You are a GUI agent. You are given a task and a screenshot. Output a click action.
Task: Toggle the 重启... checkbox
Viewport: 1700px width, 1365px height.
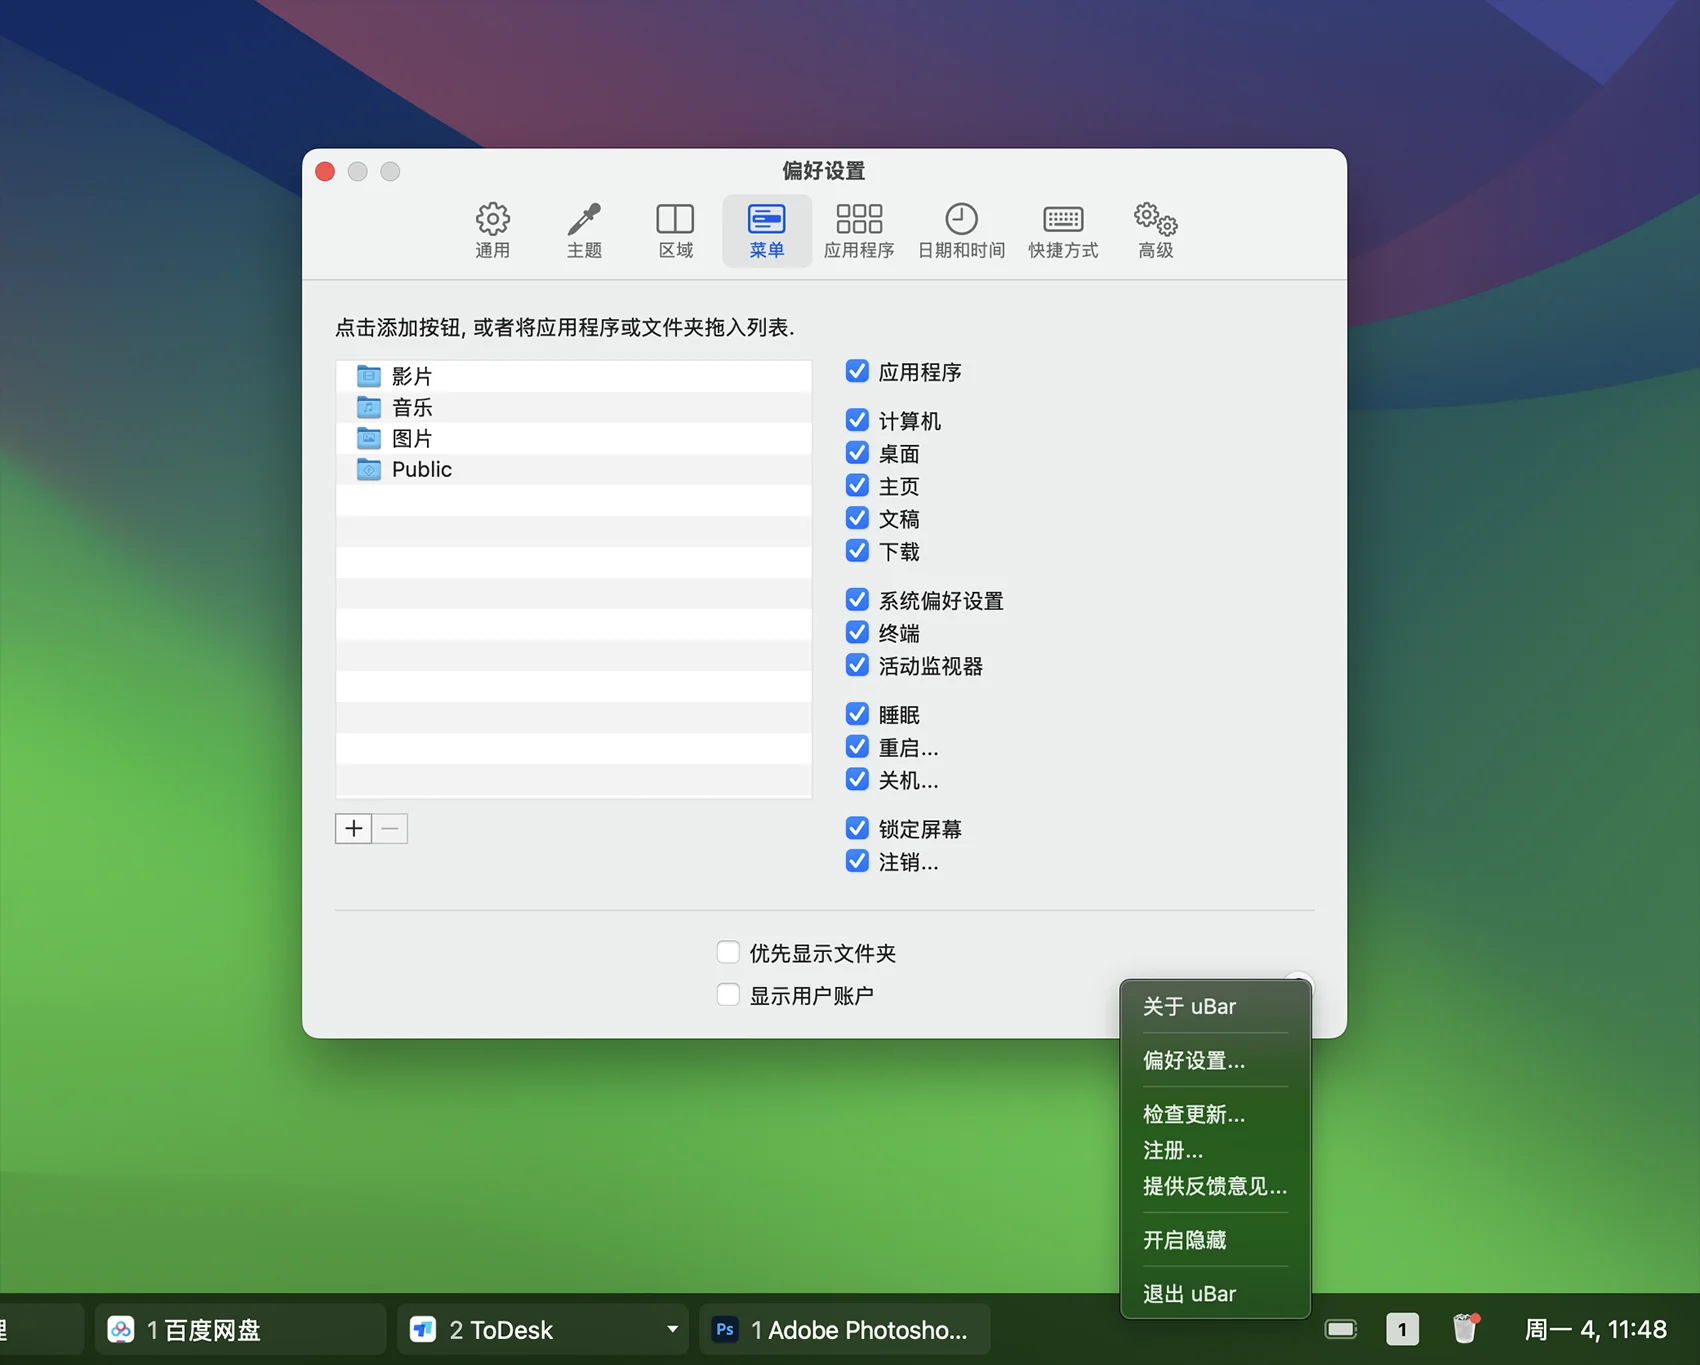(x=857, y=747)
